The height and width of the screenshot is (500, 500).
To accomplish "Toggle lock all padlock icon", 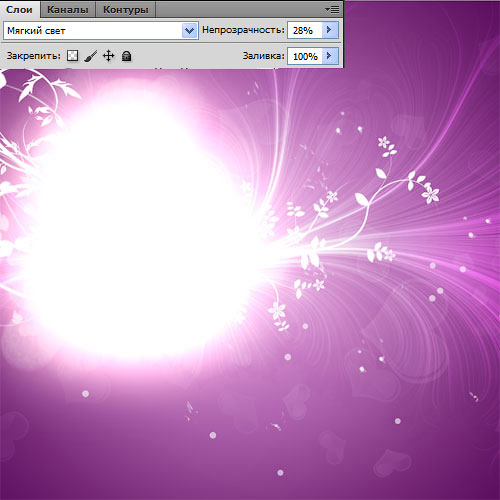I will 126,56.
